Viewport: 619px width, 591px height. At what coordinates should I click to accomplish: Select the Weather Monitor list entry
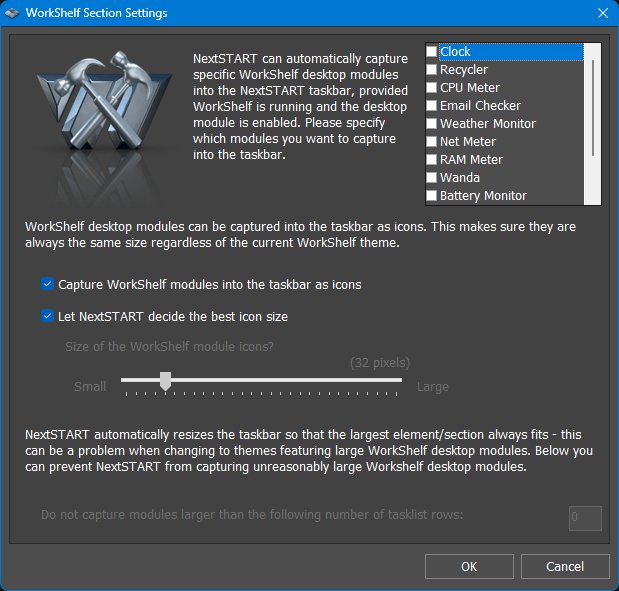coord(488,124)
